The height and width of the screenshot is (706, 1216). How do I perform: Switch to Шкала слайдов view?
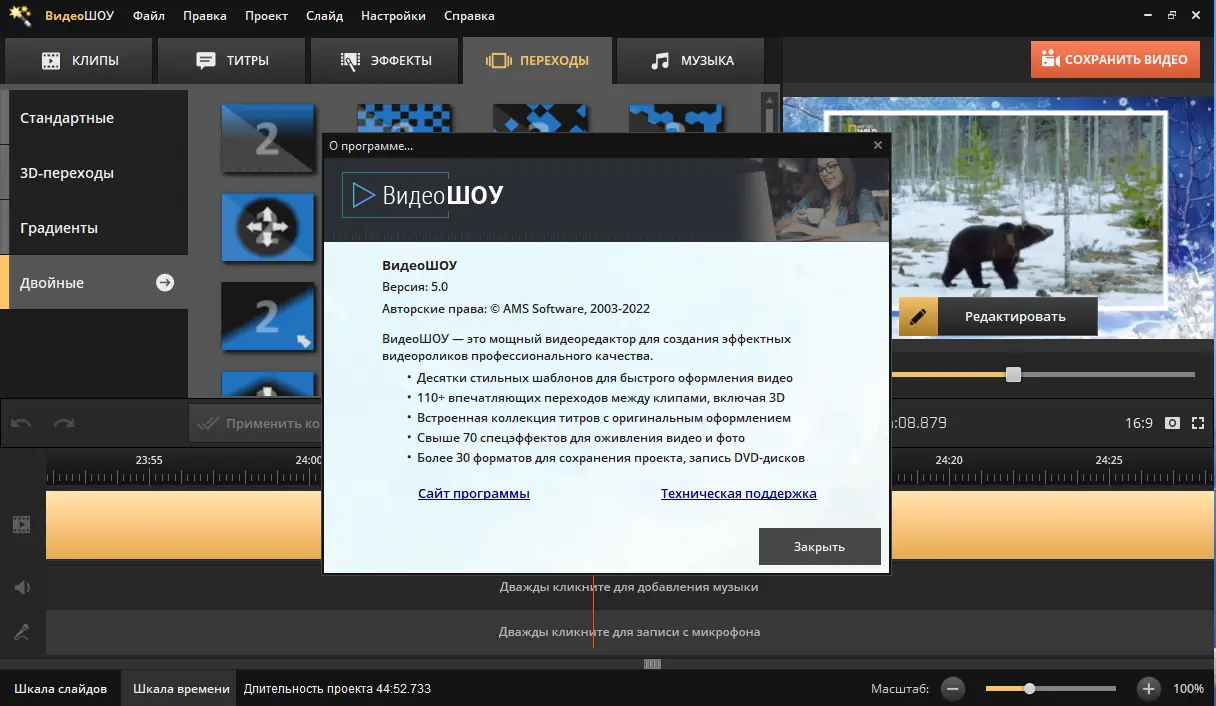(x=61, y=688)
